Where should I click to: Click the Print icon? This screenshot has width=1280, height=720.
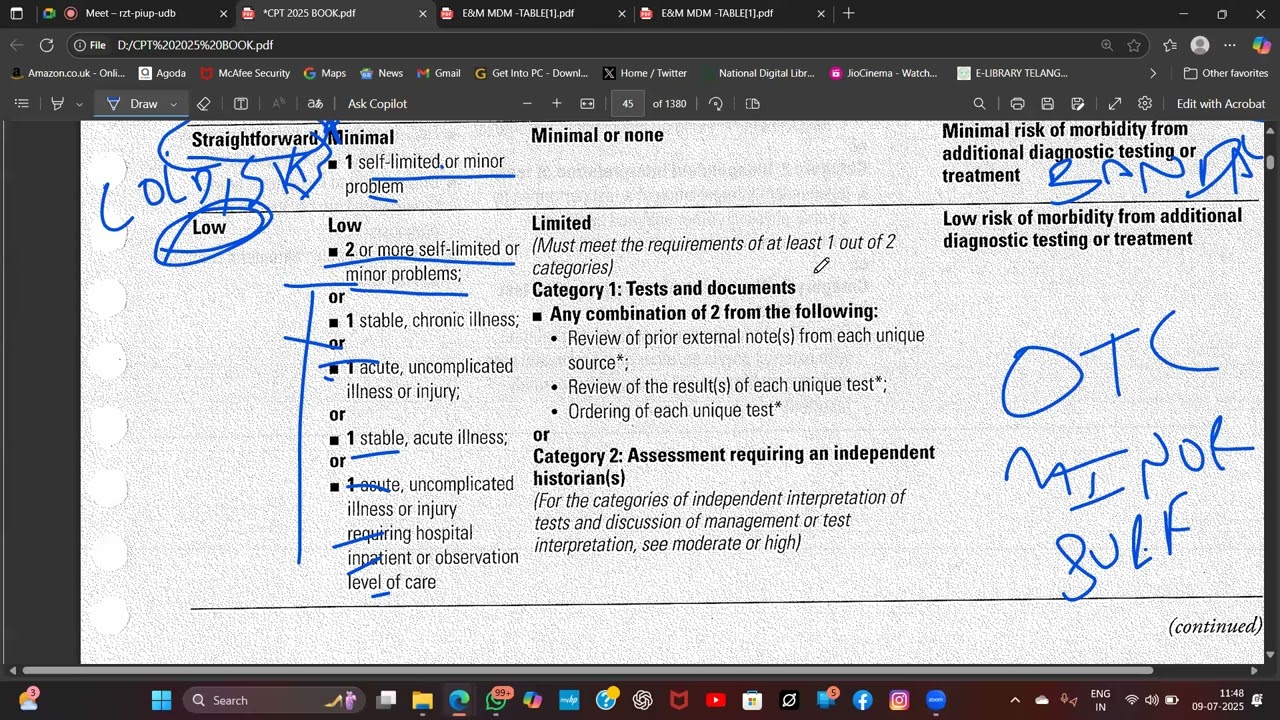click(1017, 104)
